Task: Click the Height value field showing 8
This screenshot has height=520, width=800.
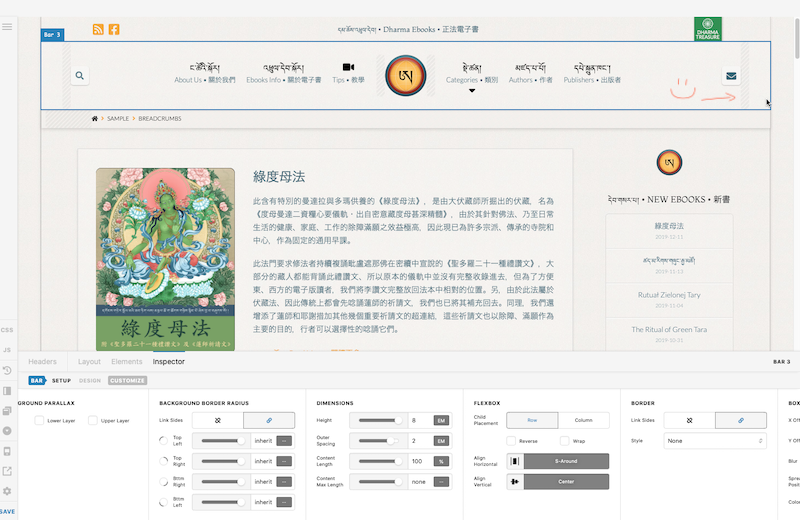Action: (x=420, y=420)
